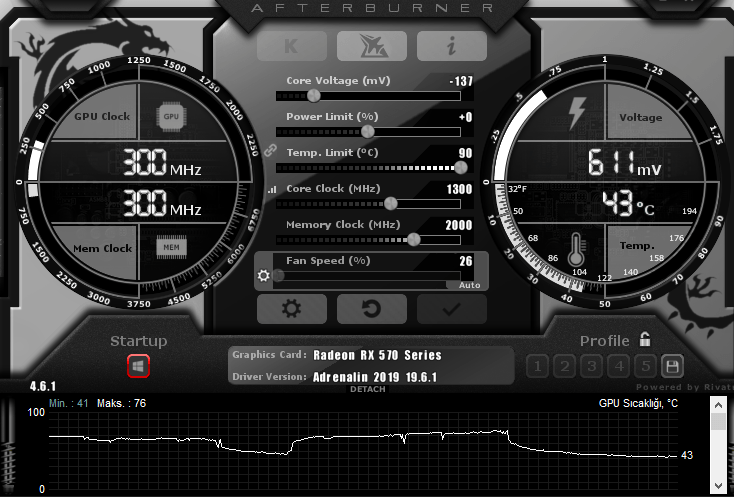Image resolution: width=734 pixels, height=497 pixels.
Task: Select profile slot 2
Action: [x=565, y=366]
